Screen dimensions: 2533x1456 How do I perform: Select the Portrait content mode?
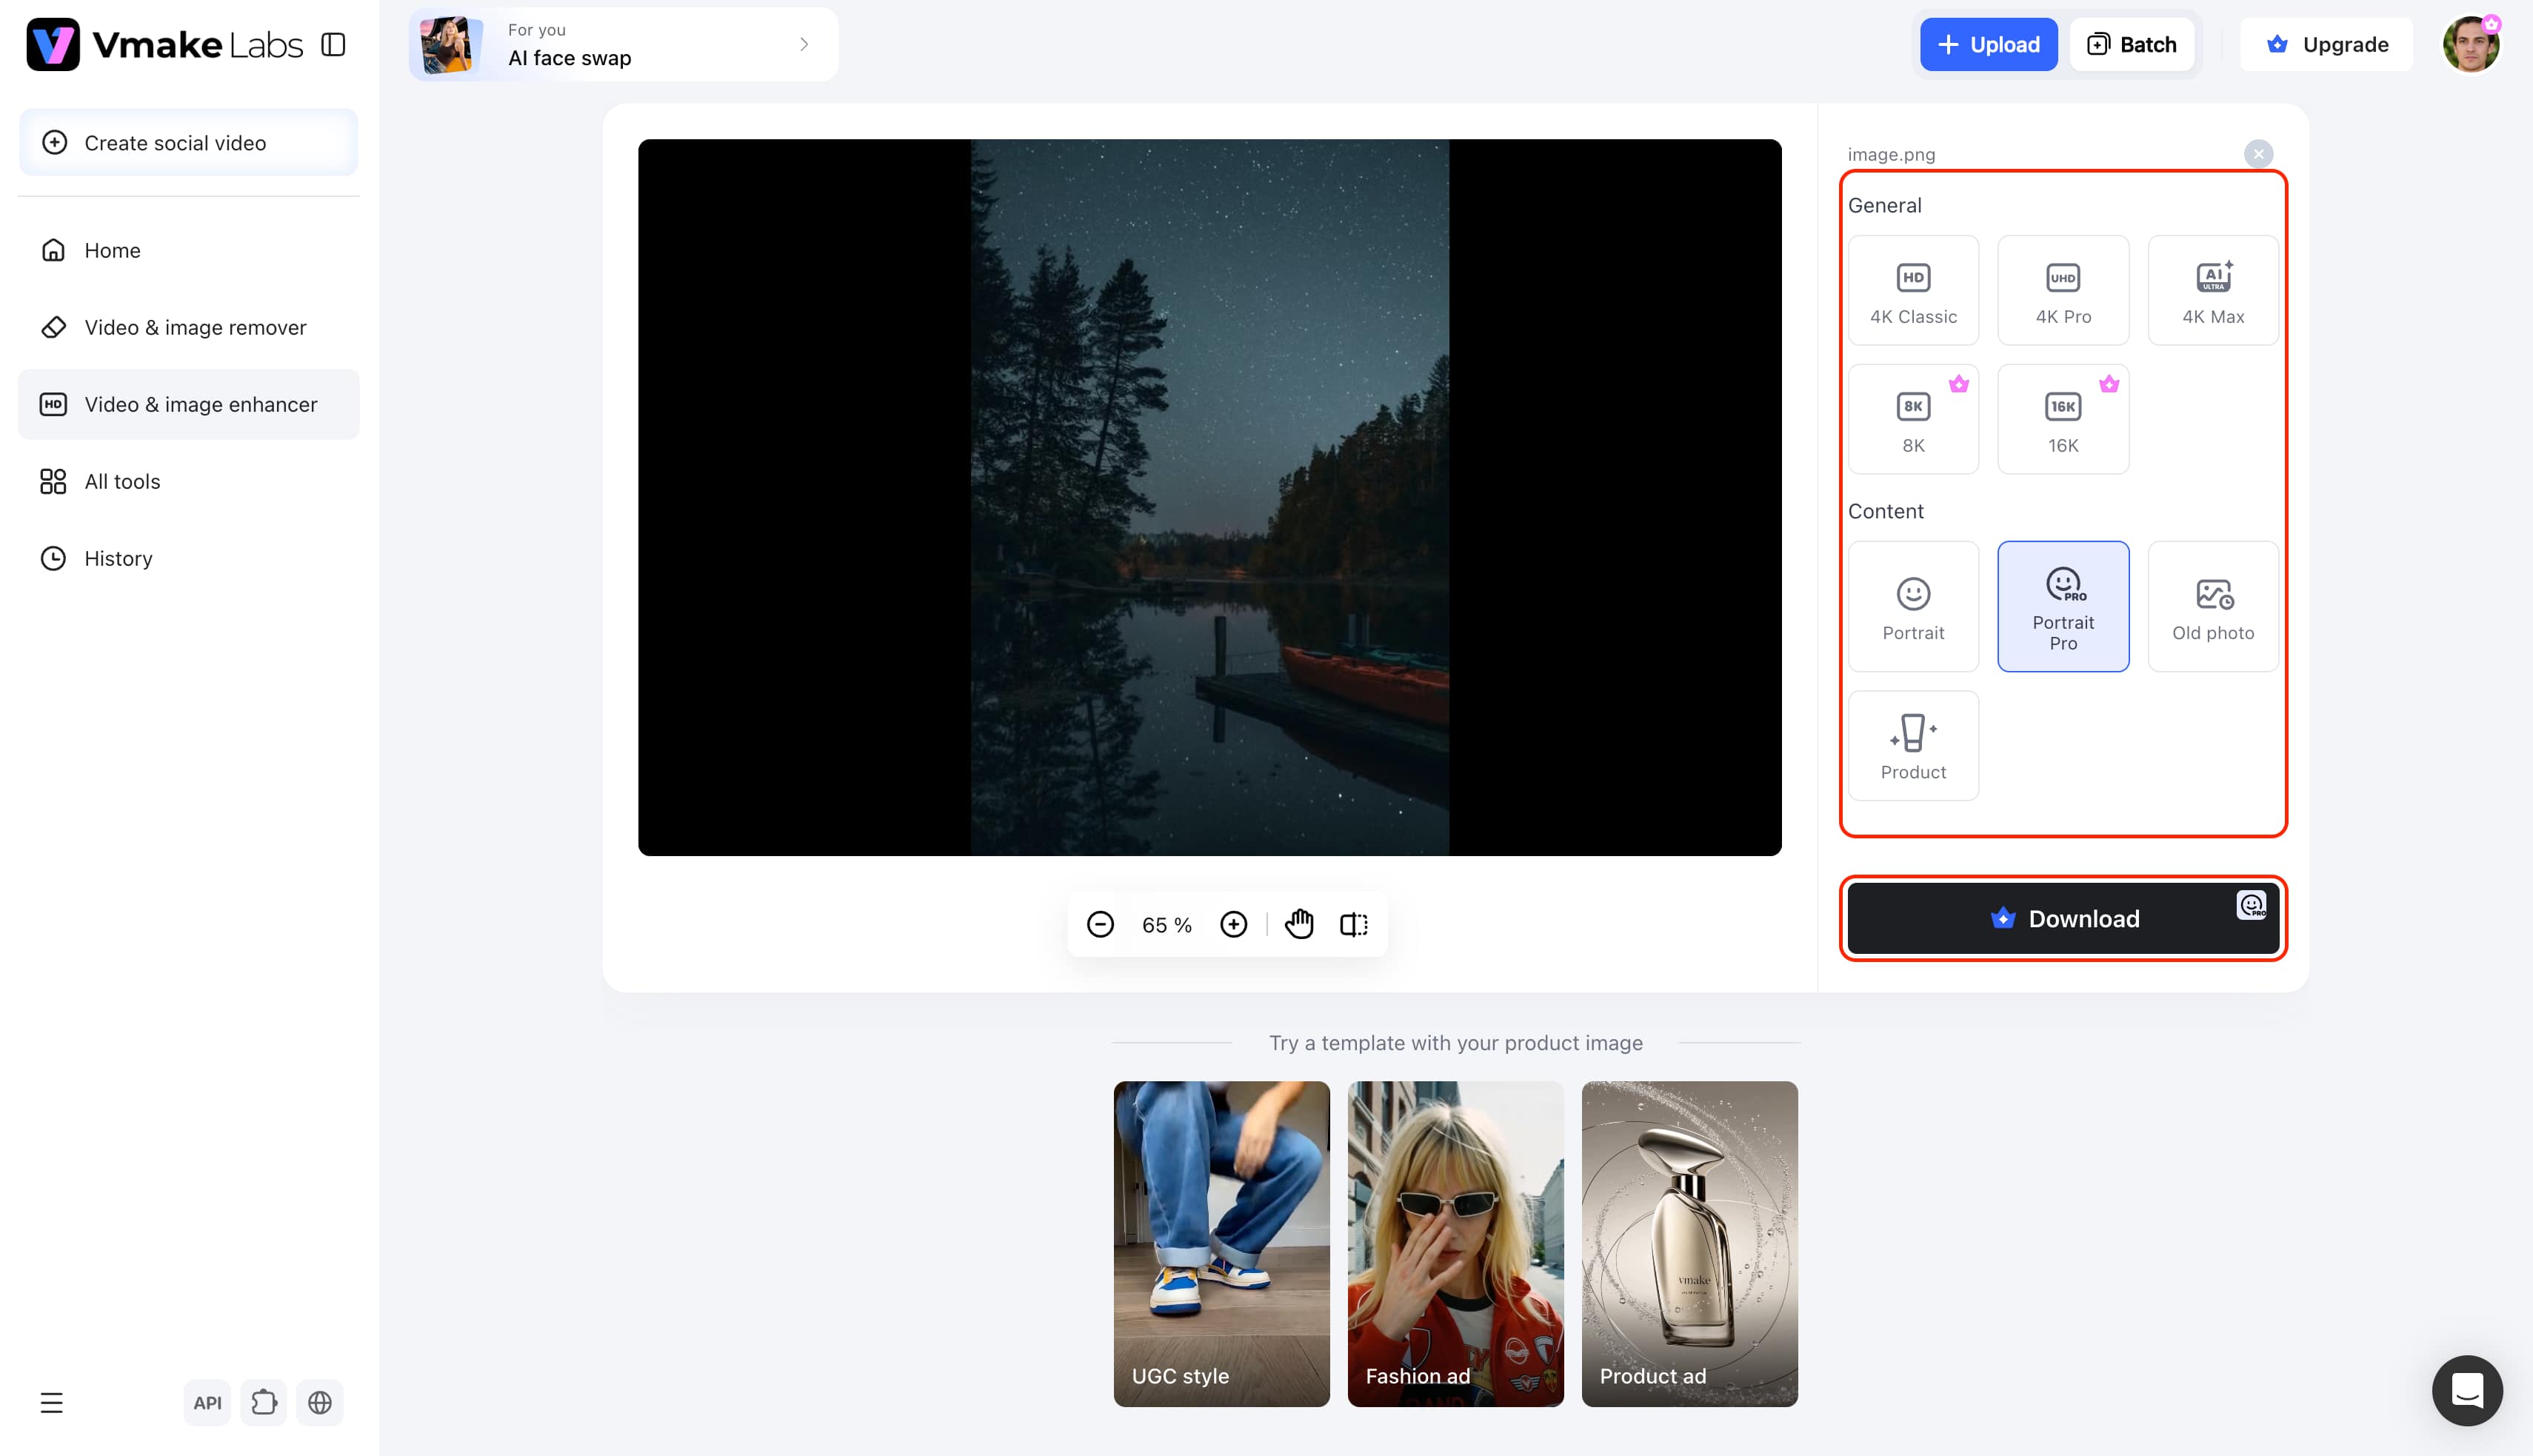point(1913,606)
